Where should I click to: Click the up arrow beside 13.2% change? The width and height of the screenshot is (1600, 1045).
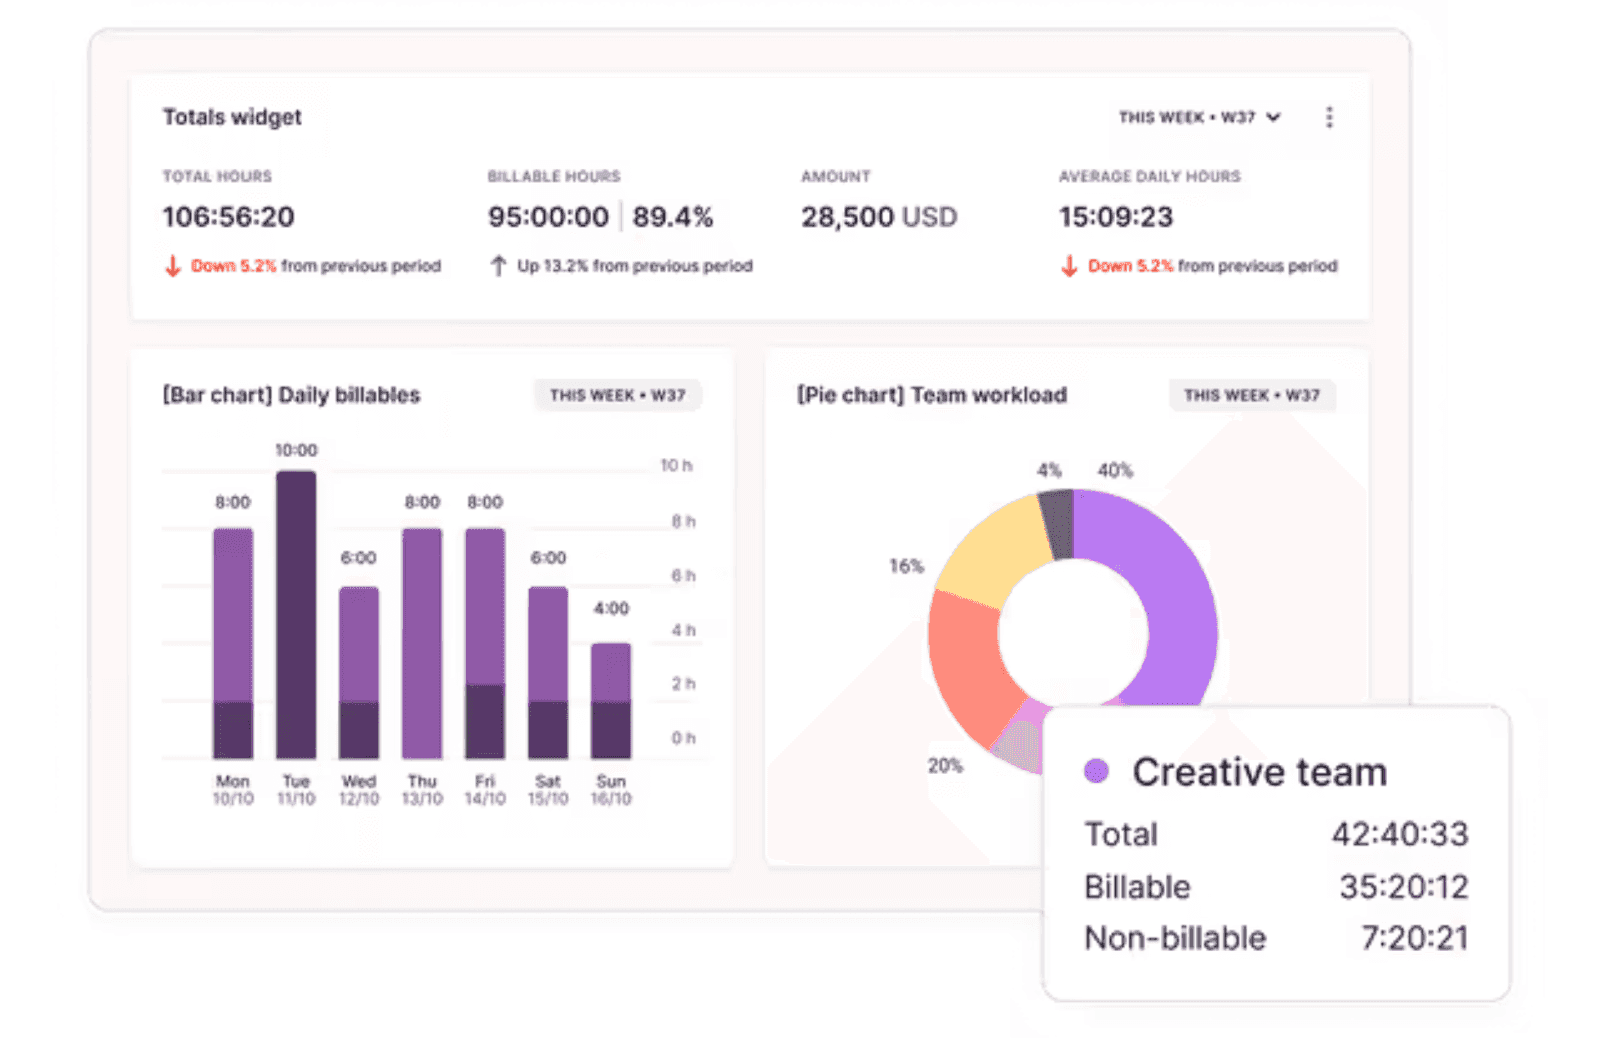point(497,266)
